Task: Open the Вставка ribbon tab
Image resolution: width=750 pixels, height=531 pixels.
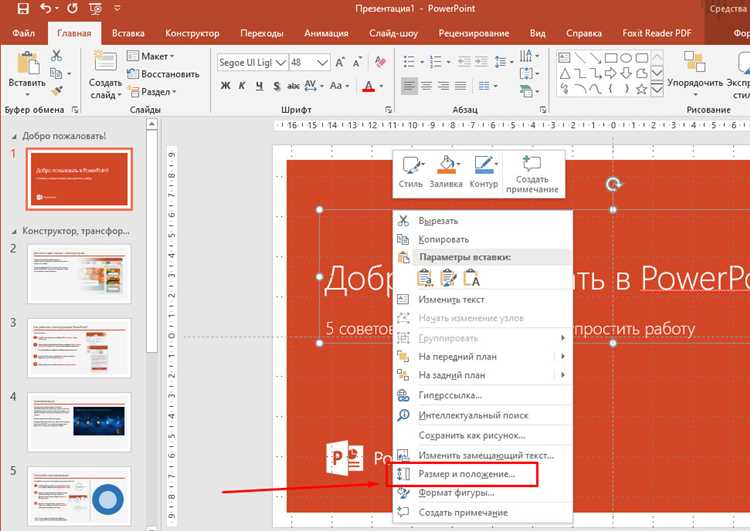Action: tap(128, 33)
